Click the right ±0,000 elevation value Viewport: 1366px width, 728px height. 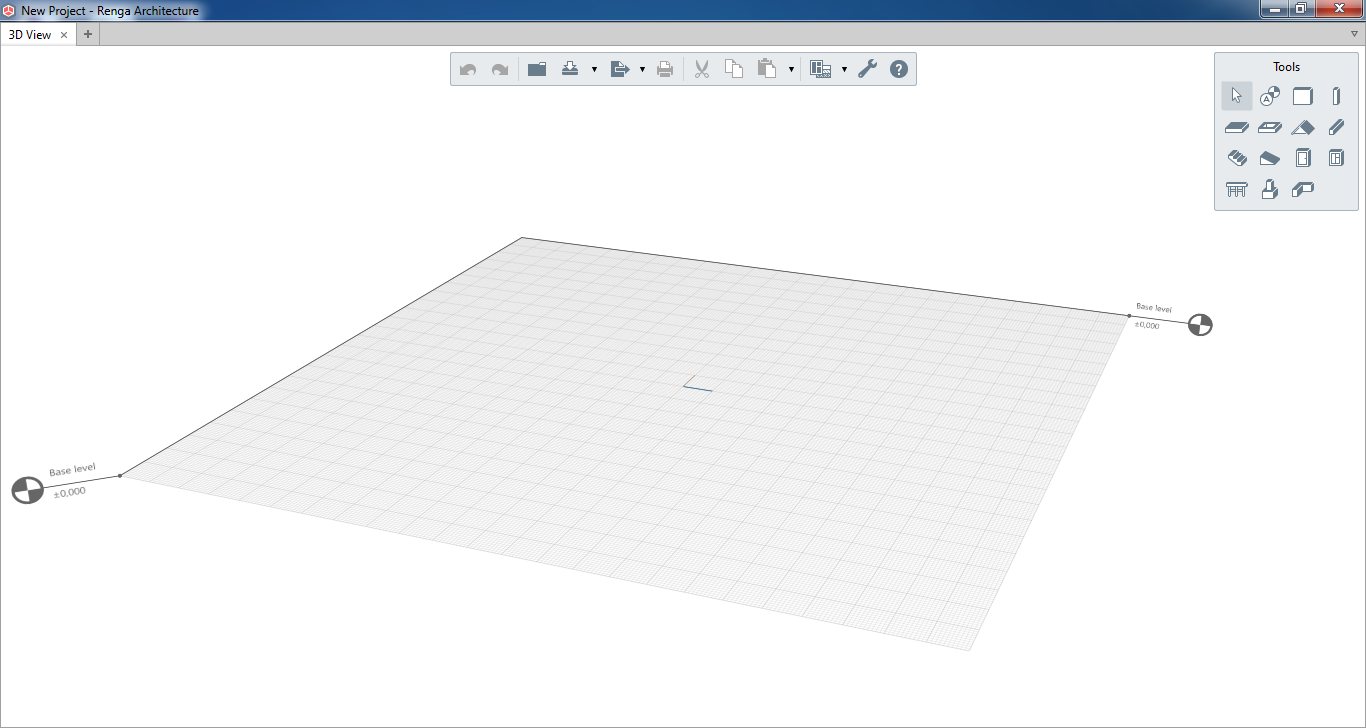(x=1146, y=324)
